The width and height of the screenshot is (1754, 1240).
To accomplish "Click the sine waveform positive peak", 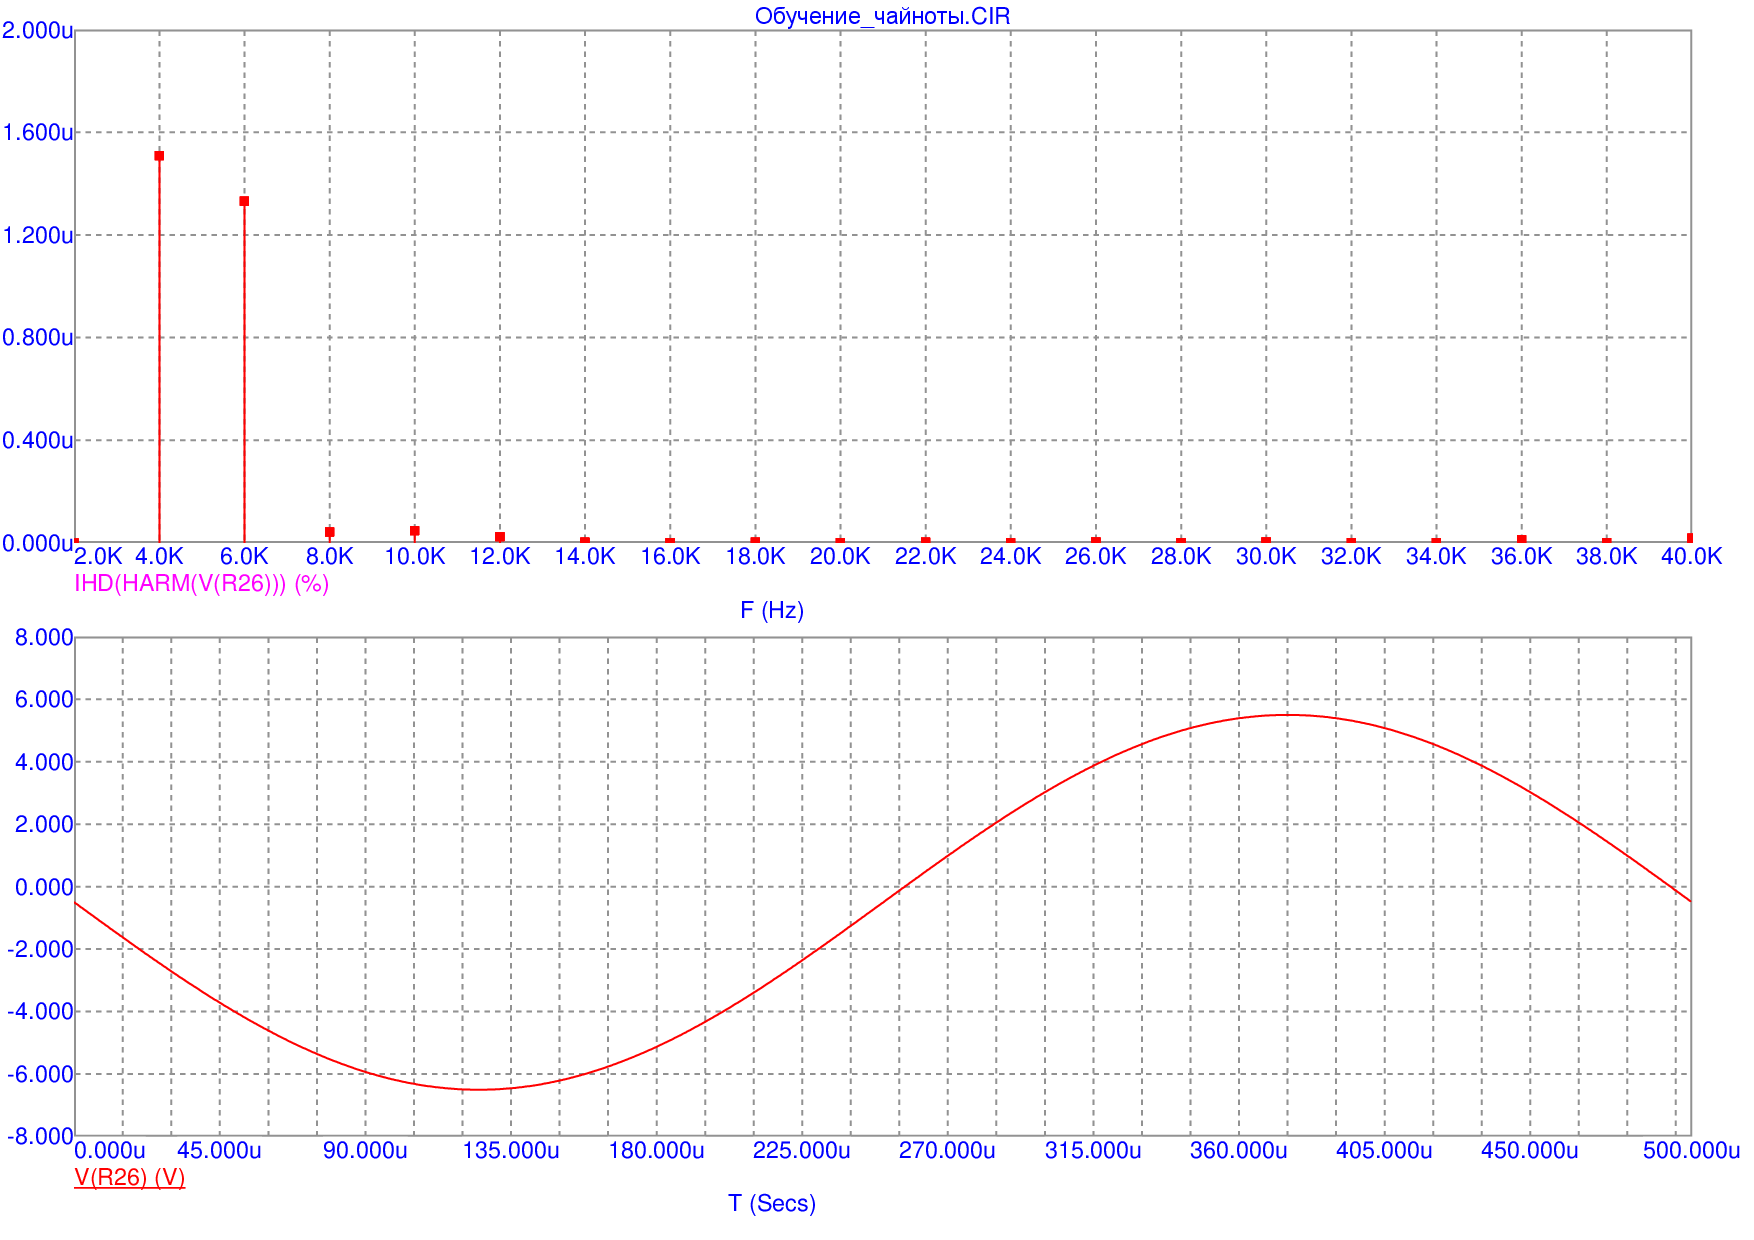I will click(x=1288, y=714).
